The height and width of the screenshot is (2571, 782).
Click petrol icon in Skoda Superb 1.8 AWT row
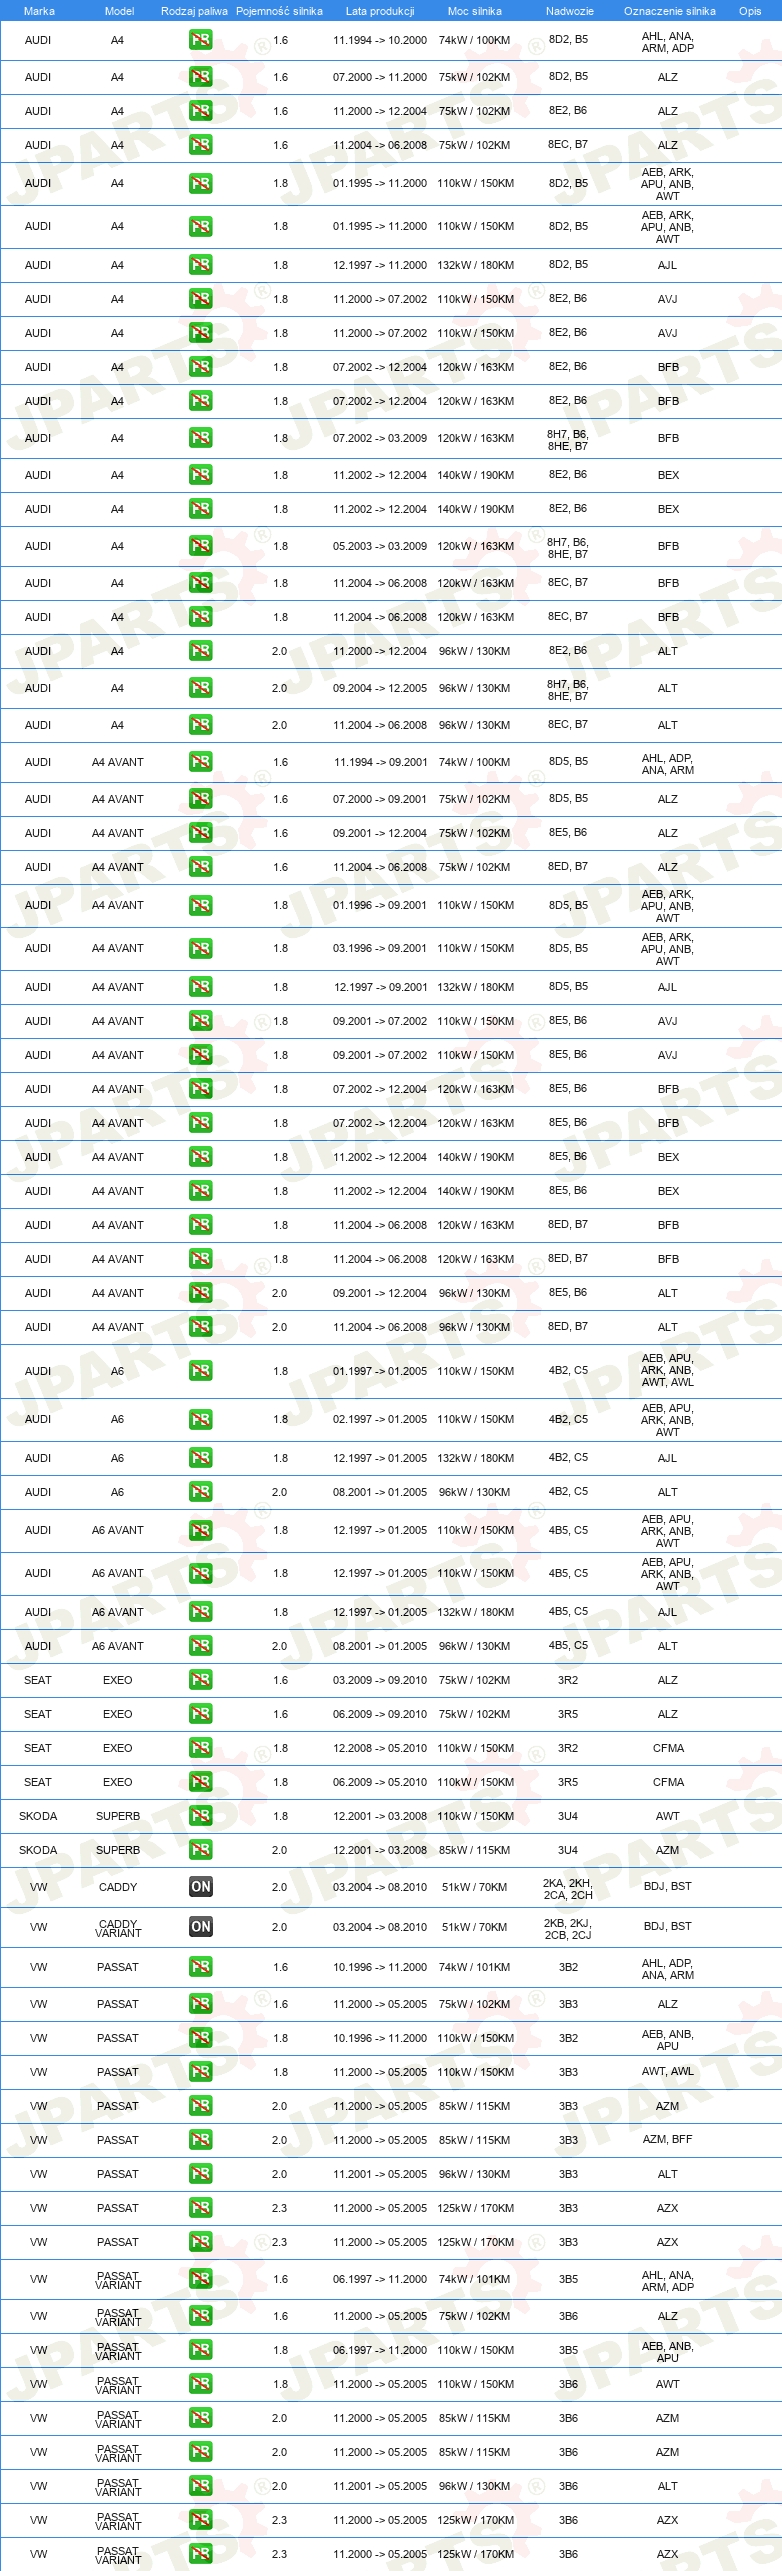coord(200,1816)
